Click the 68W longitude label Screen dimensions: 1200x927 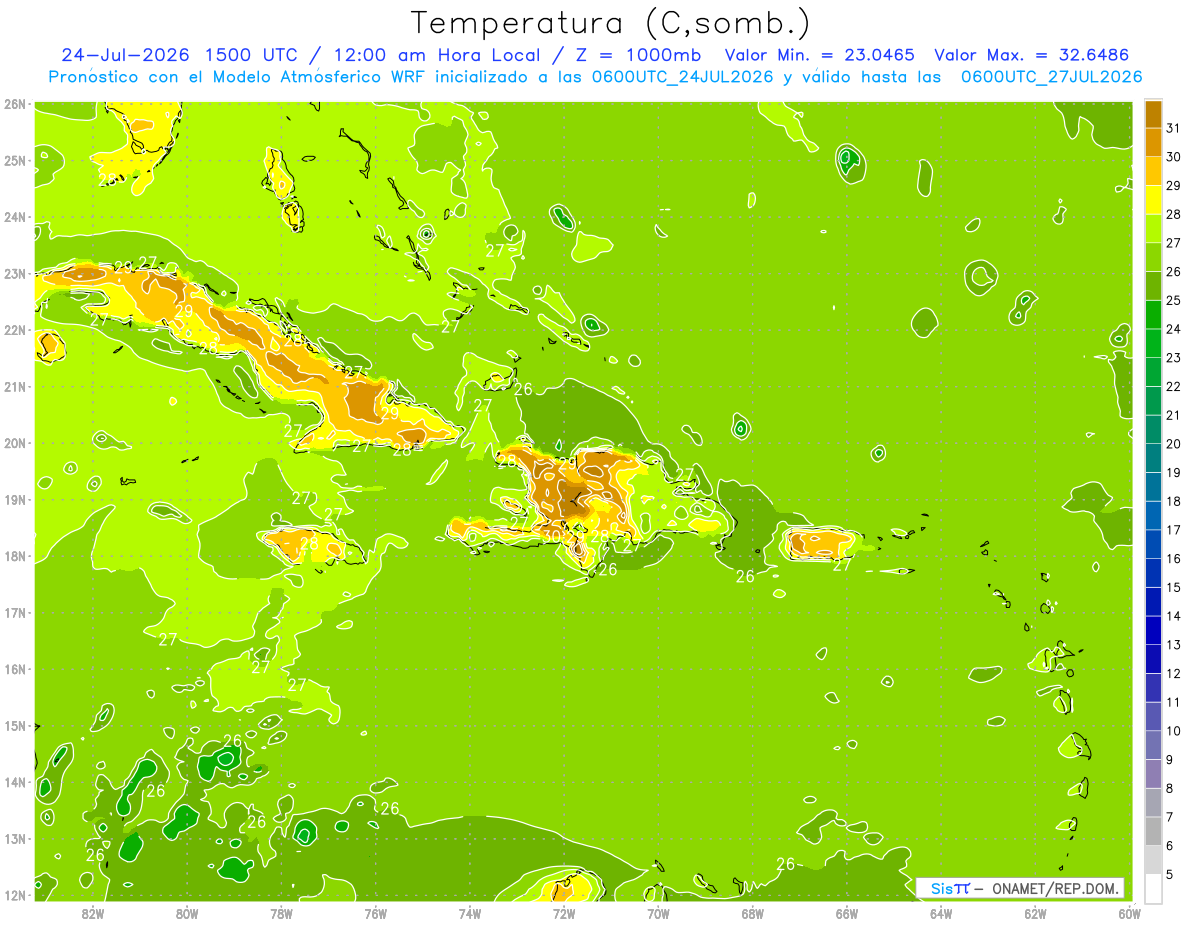coord(752,913)
